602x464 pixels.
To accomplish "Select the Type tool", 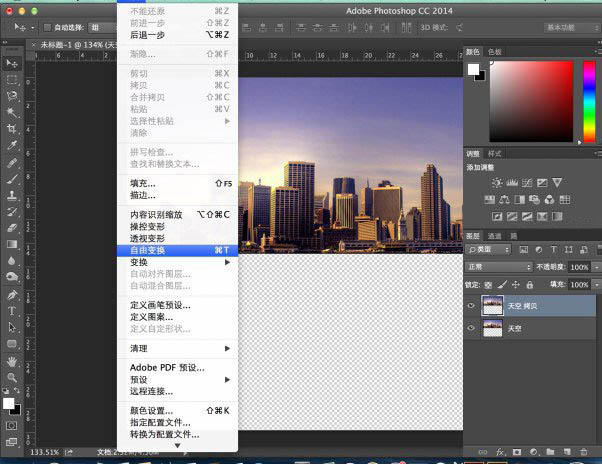I will coord(12,311).
